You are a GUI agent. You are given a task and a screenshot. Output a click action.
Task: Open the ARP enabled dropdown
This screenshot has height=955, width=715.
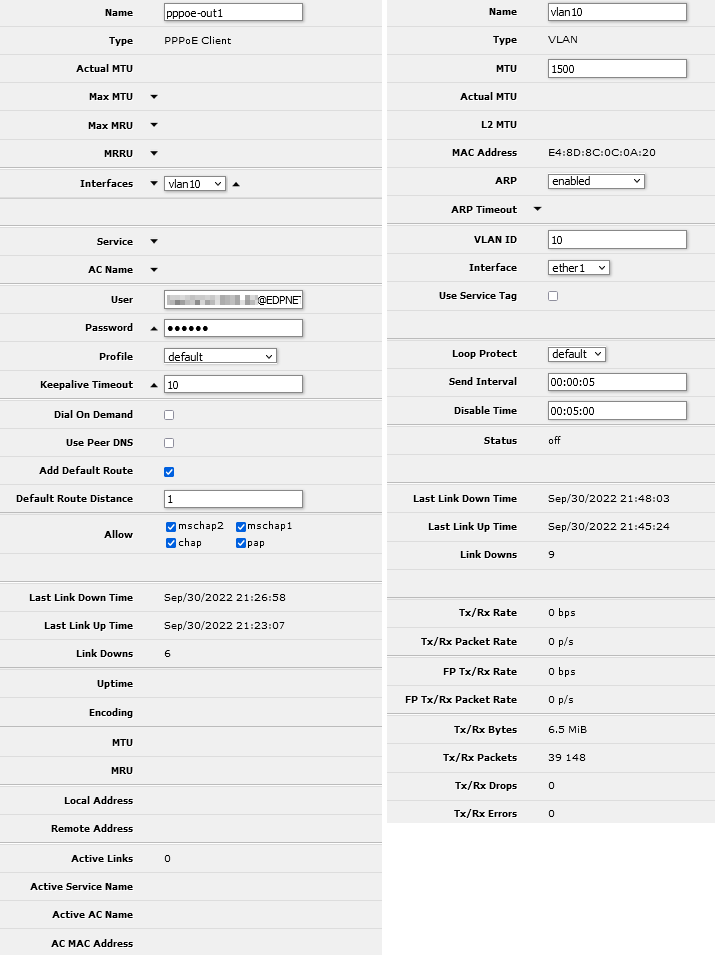596,181
